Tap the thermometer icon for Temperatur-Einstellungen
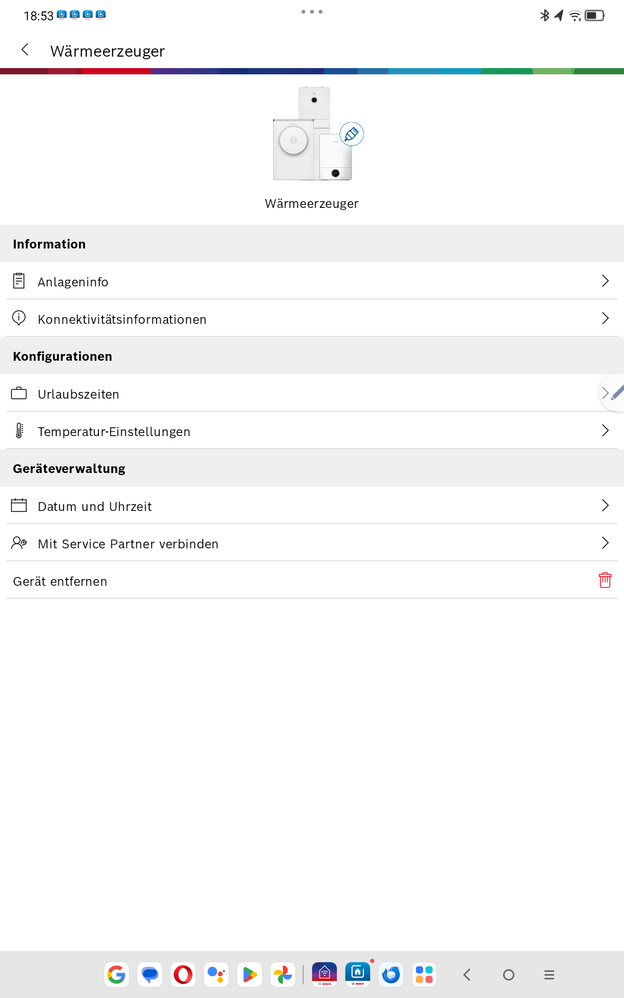This screenshot has width=624, height=998. click(x=19, y=431)
